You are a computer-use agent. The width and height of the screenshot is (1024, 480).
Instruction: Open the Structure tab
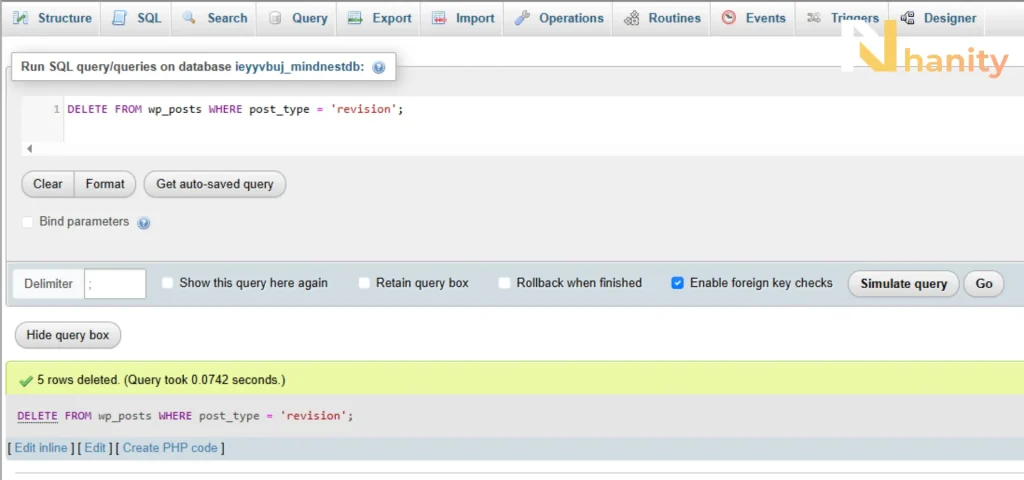(52, 18)
